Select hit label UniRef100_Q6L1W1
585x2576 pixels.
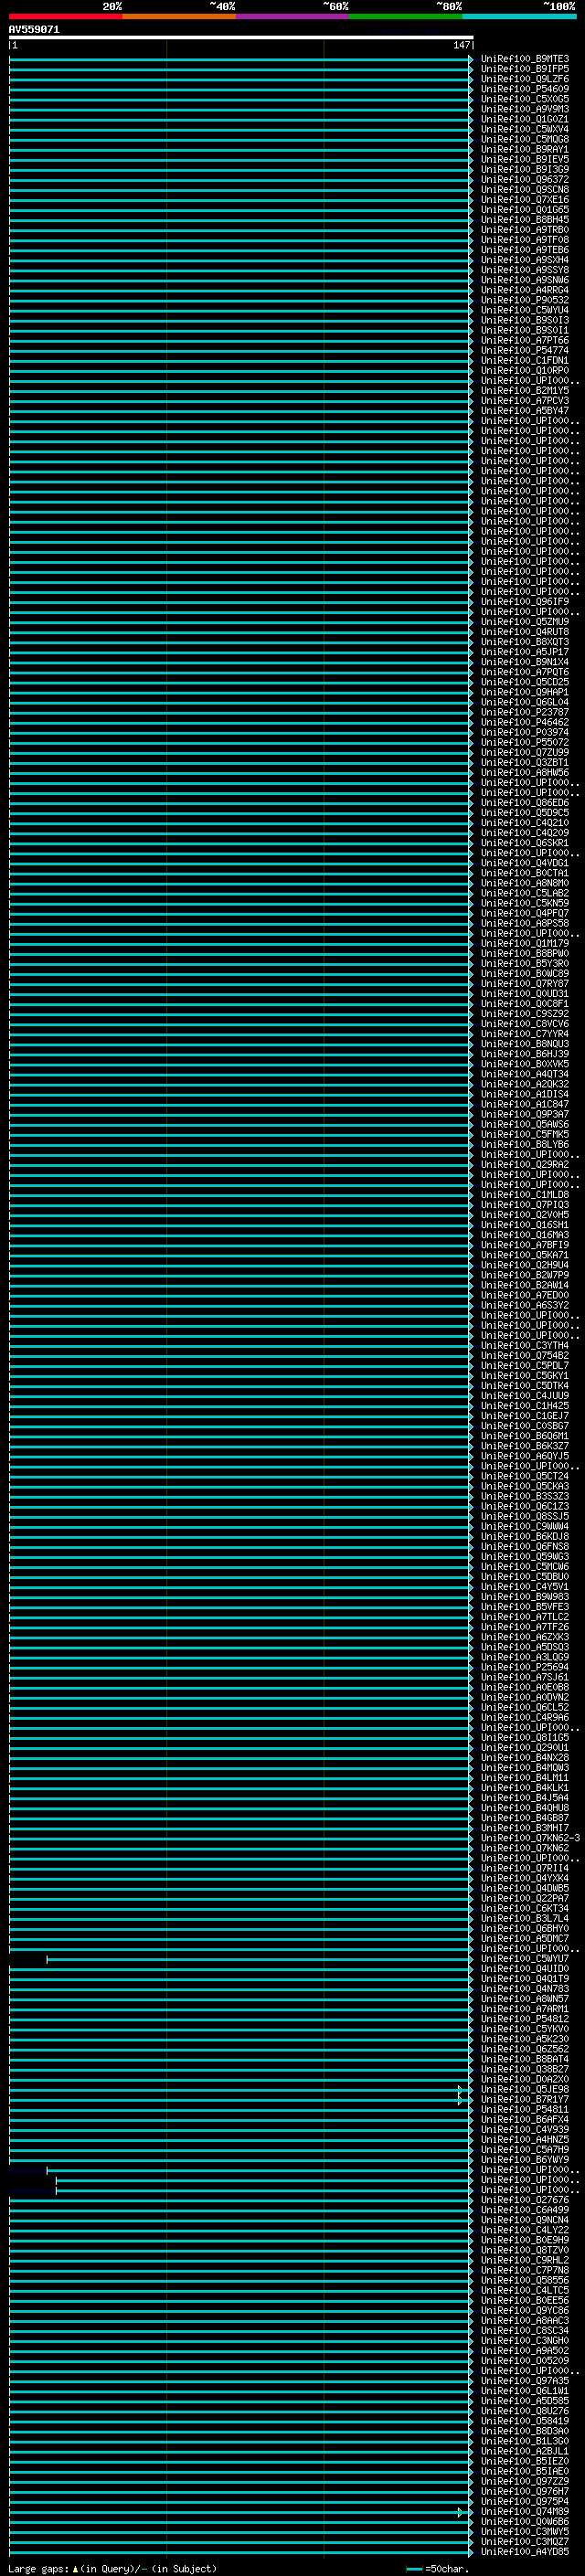[x=525, y=2390]
